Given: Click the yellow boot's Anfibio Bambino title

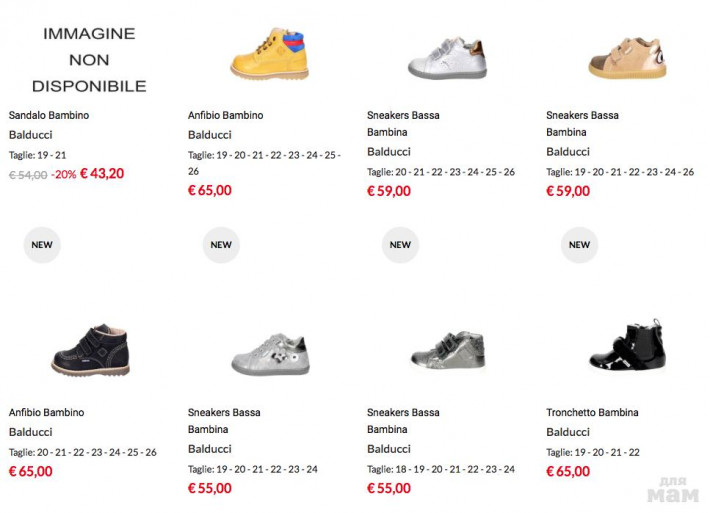Looking at the screenshot, I should point(226,115).
